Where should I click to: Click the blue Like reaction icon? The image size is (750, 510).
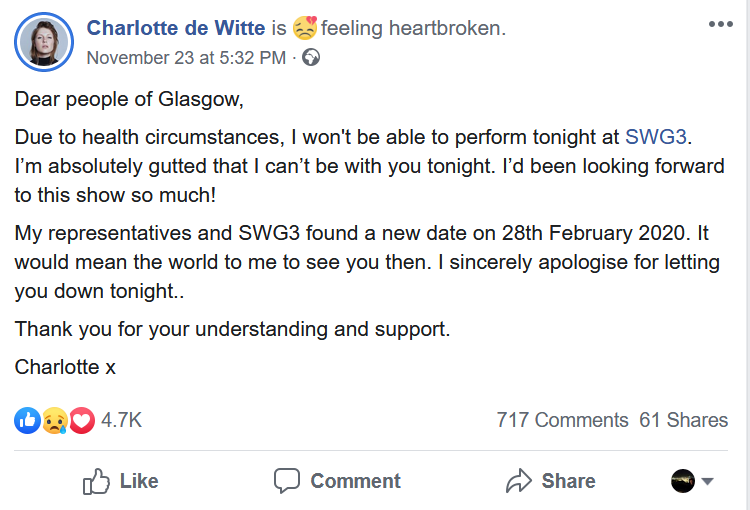(x=27, y=421)
